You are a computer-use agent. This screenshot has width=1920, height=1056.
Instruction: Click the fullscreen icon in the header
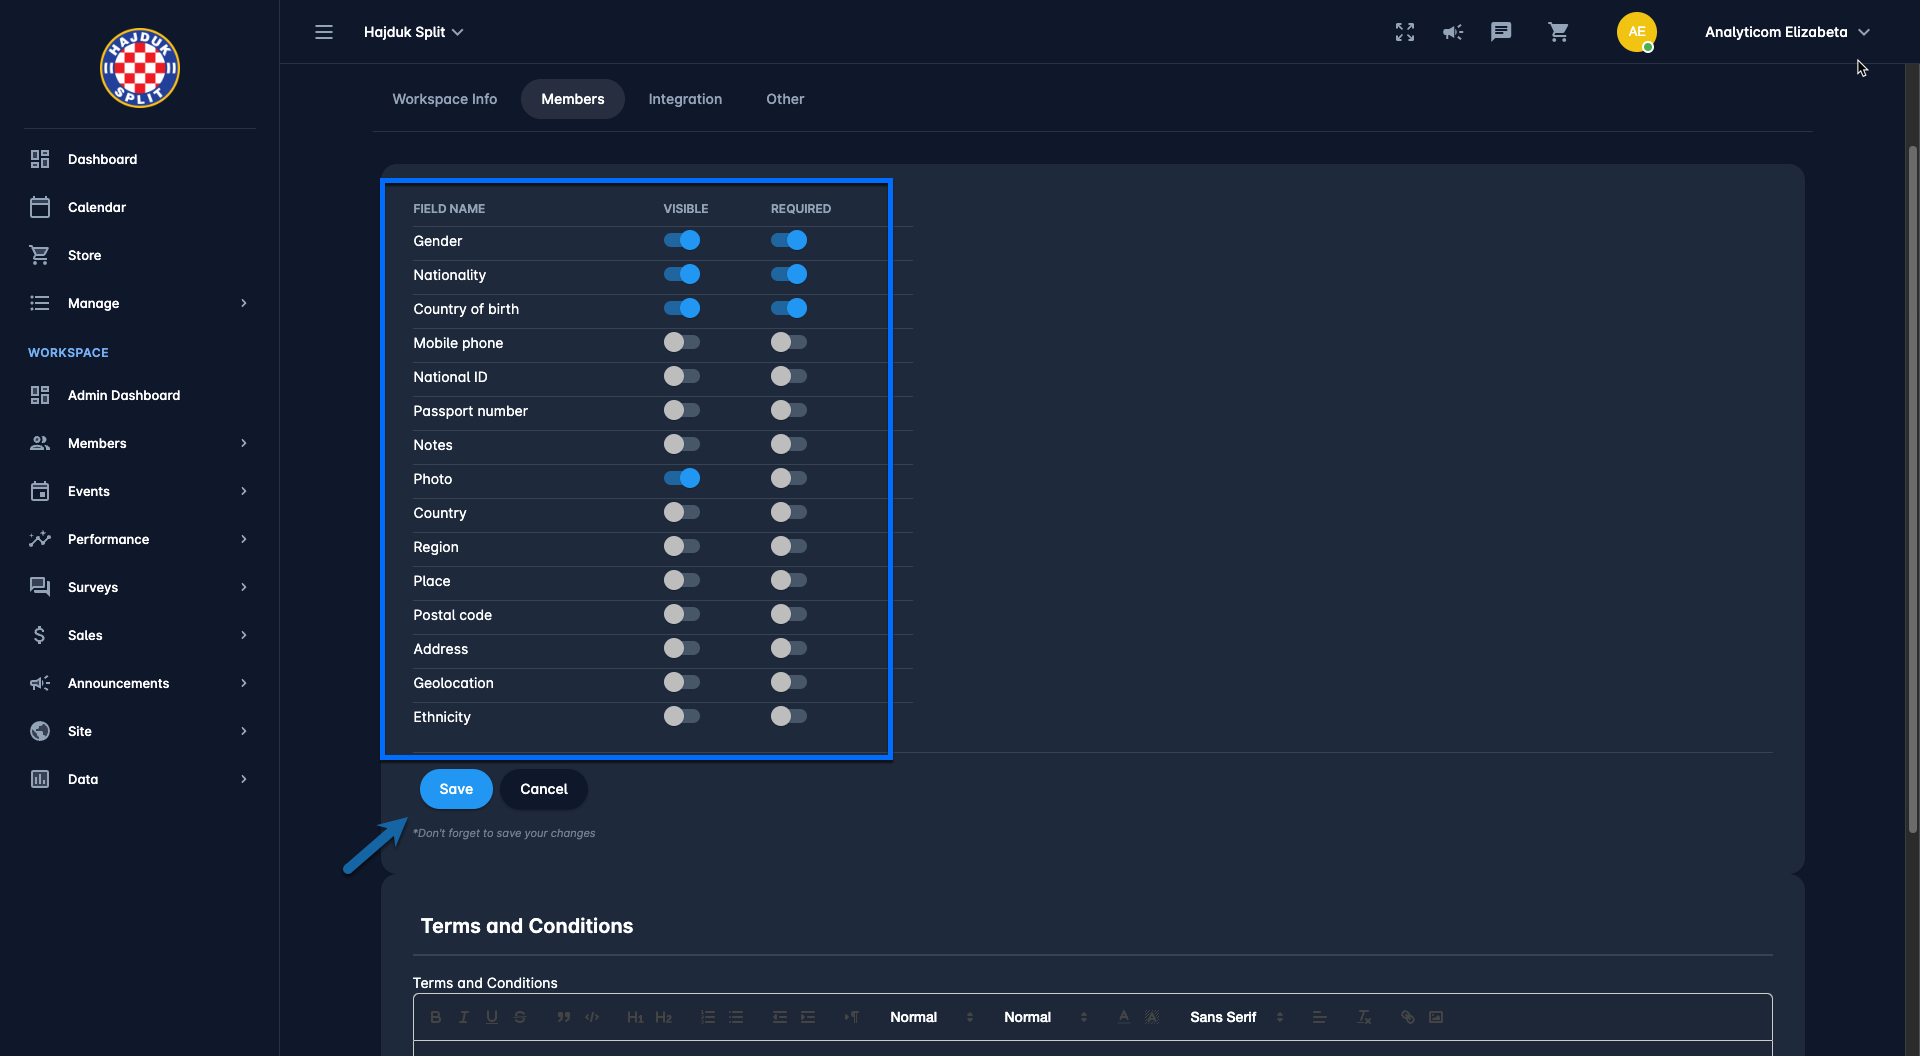(x=1405, y=32)
